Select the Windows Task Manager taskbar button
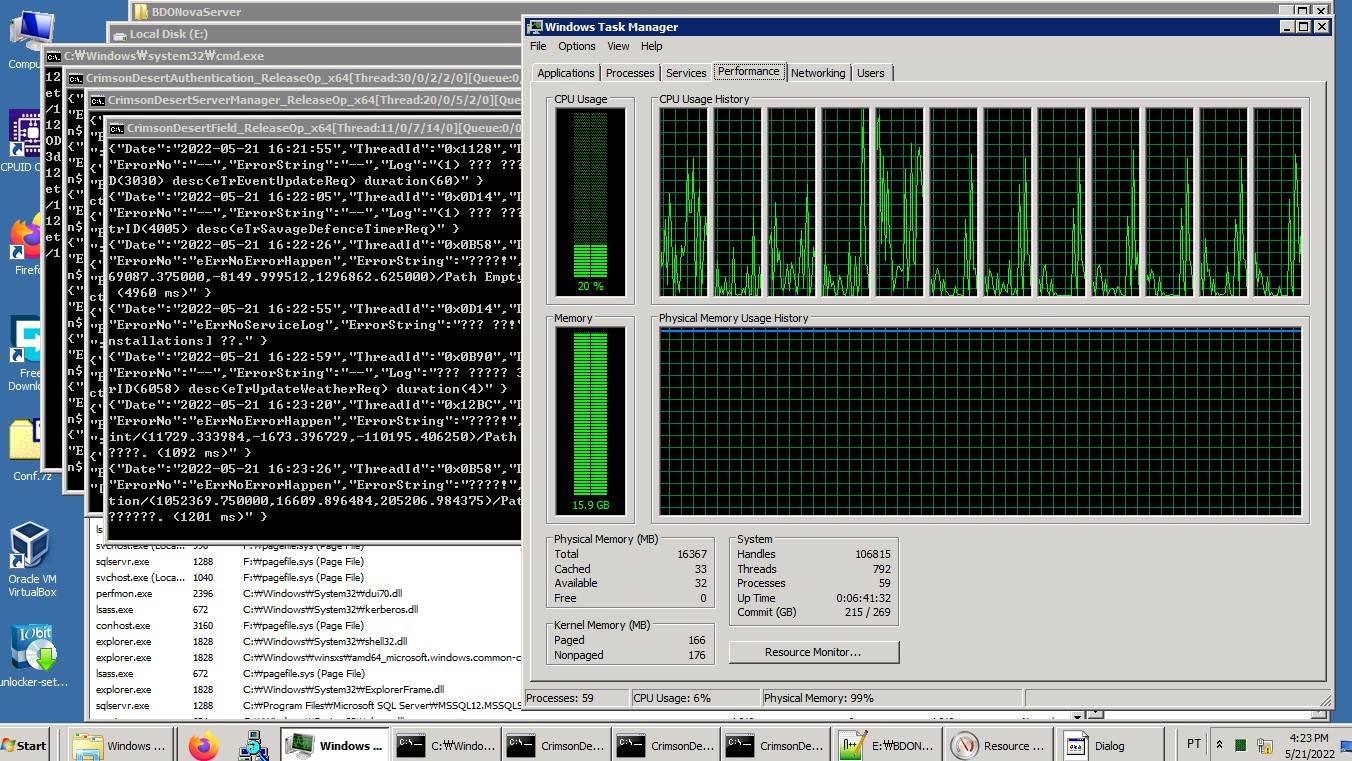1352x761 pixels. click(x=334, y=746)
